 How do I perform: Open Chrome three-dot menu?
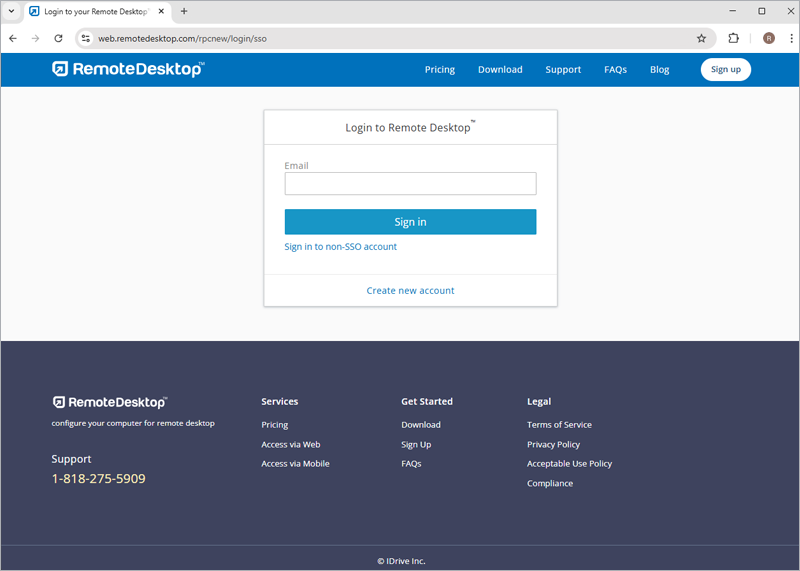[788, 39]
